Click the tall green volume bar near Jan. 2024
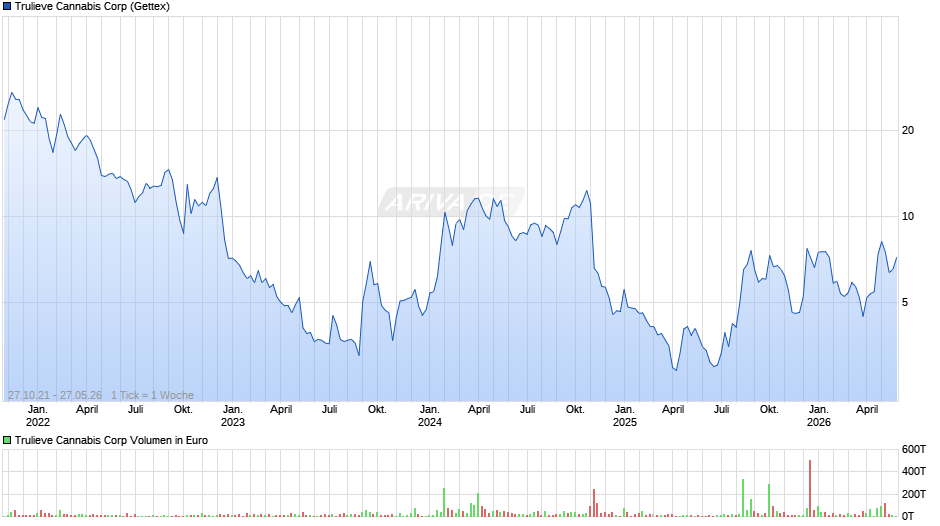The image size is (940, 526). (x=444, y=502)
